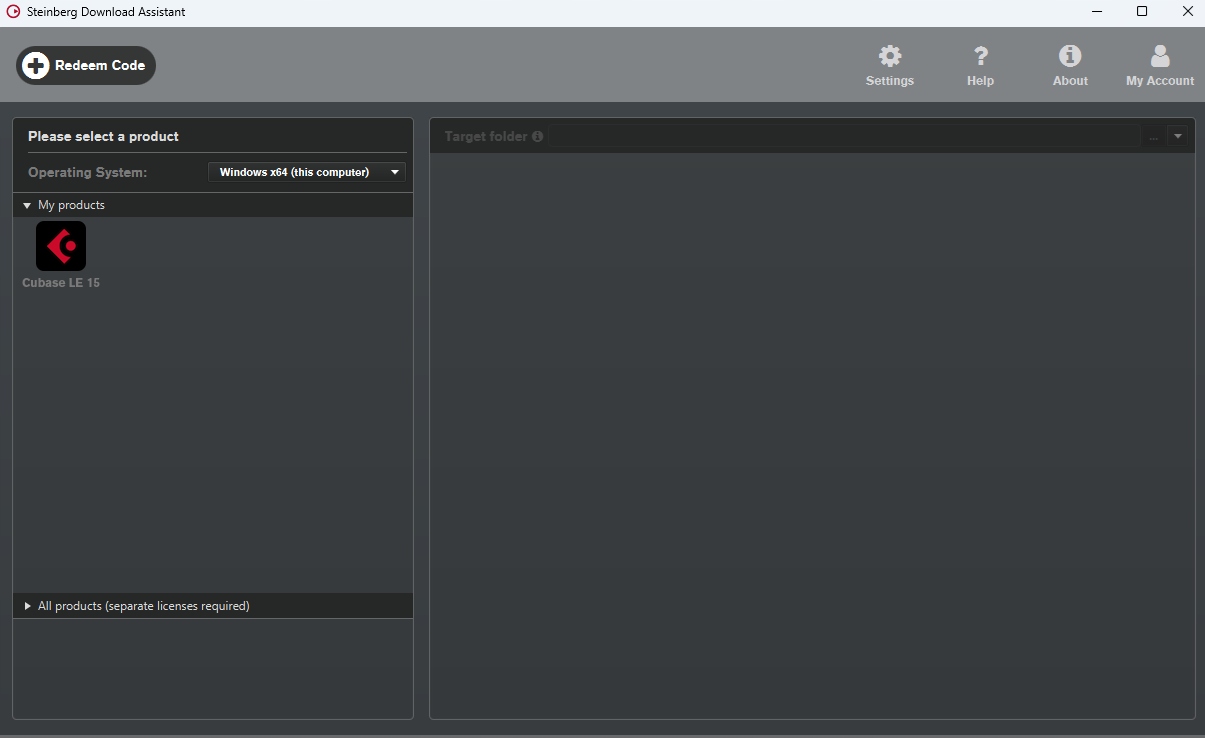
Task: Maximize the Steinberg Download Assistant window
Action: [1142, 12]
